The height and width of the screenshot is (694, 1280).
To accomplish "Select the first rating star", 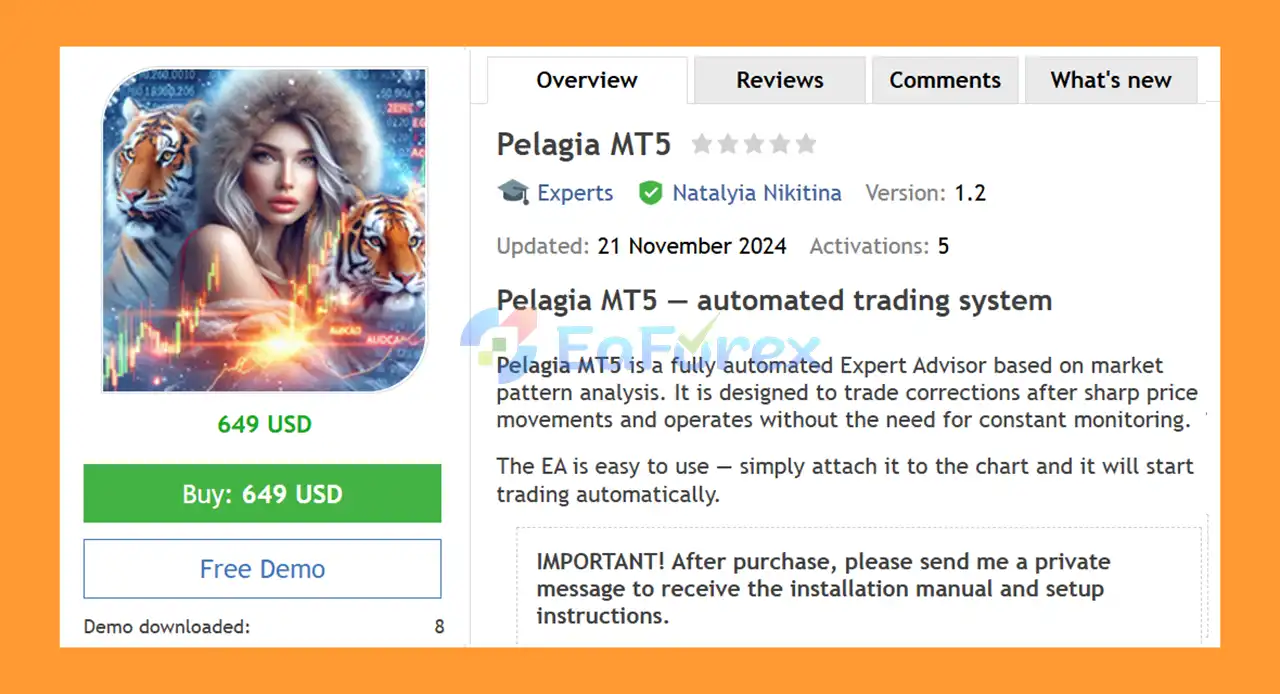I will [702, 144].
